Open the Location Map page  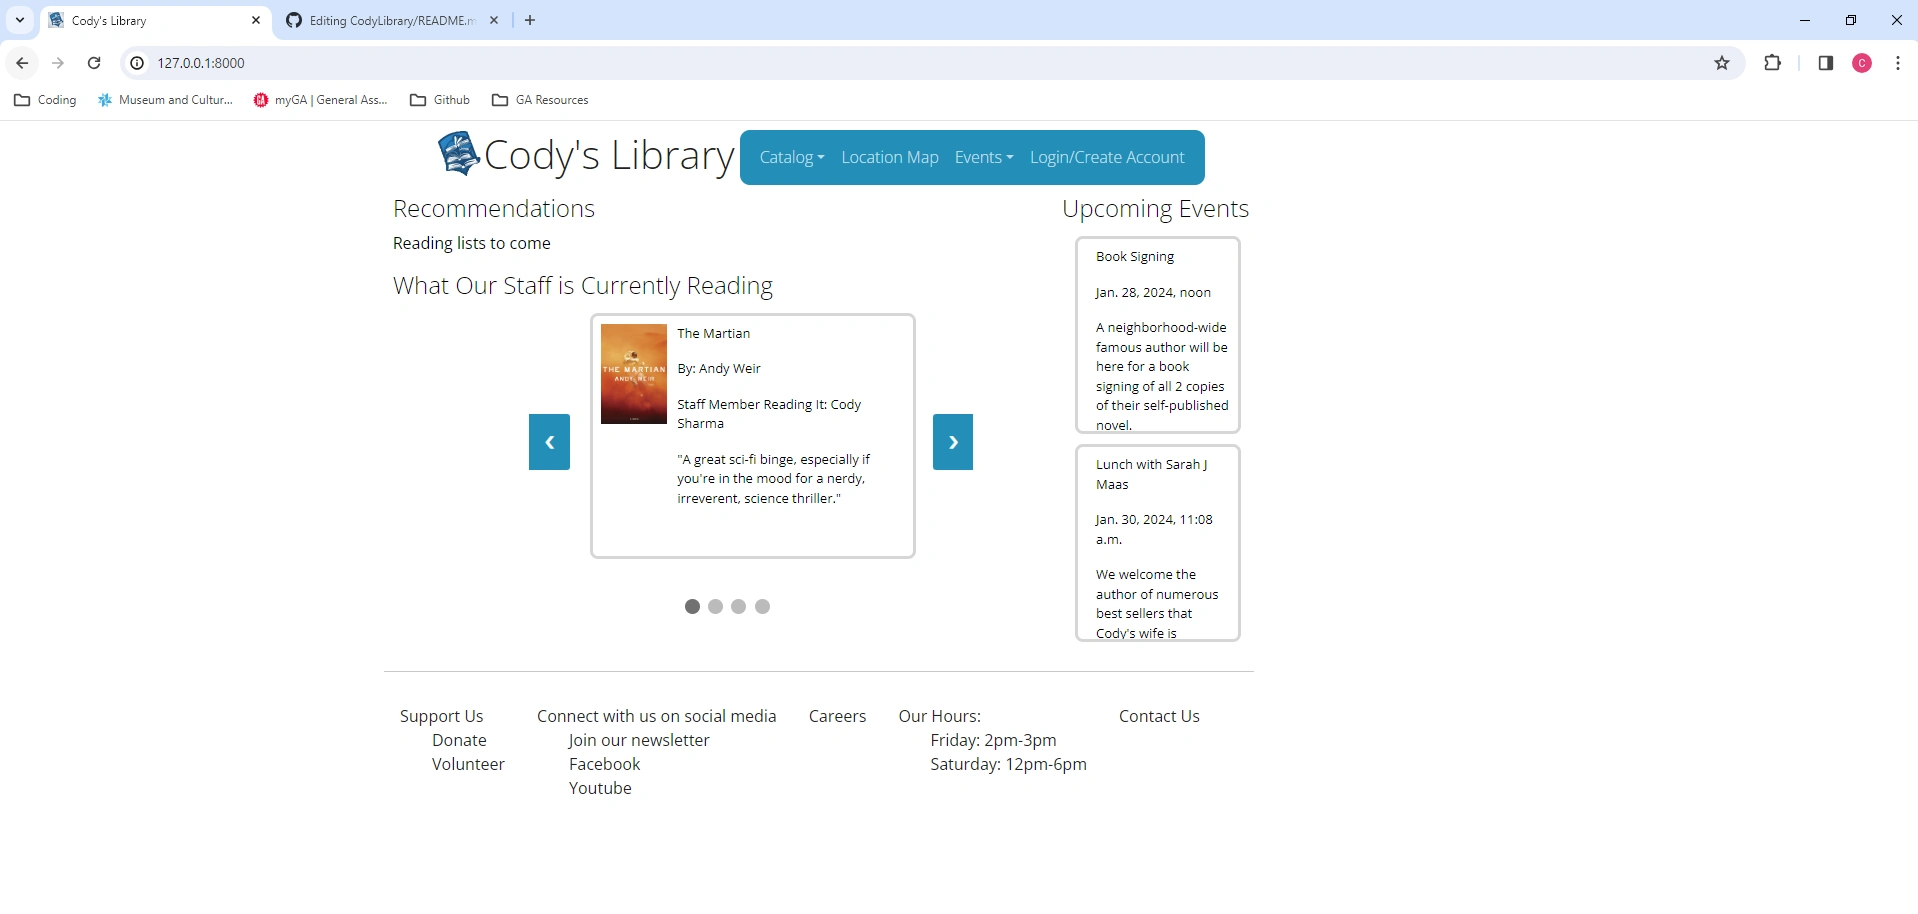tap(890, 157)
